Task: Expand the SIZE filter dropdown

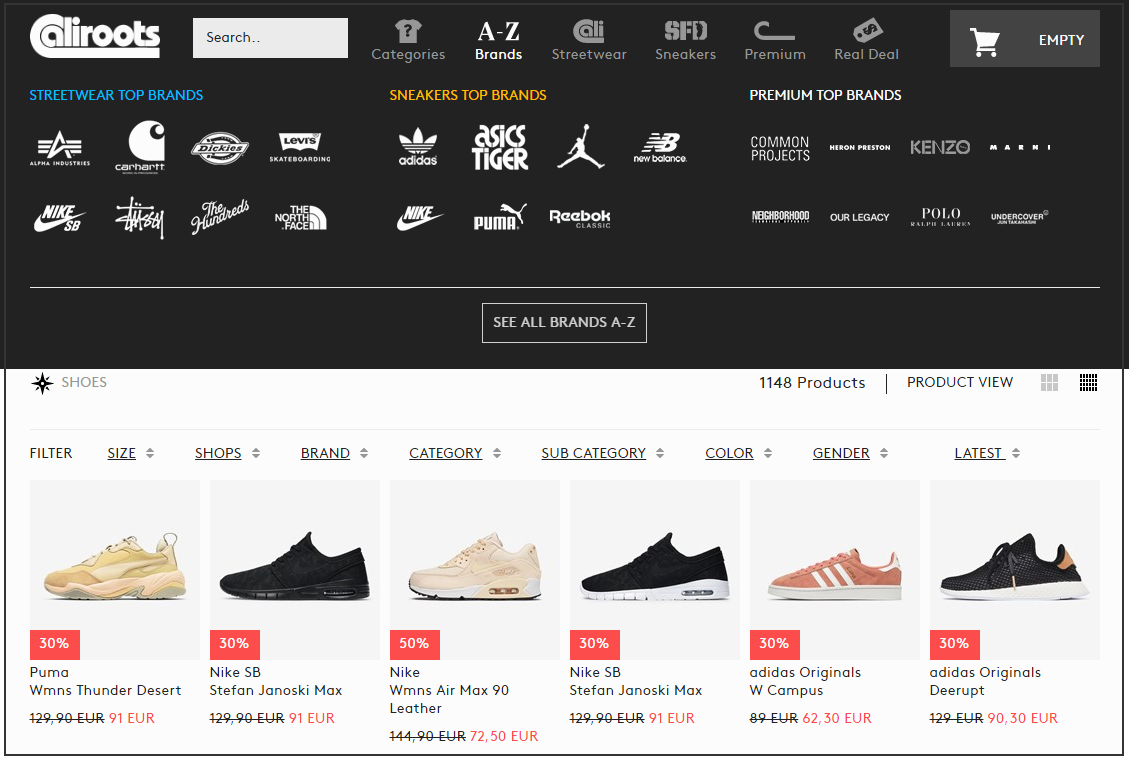Action: point(130,453)
